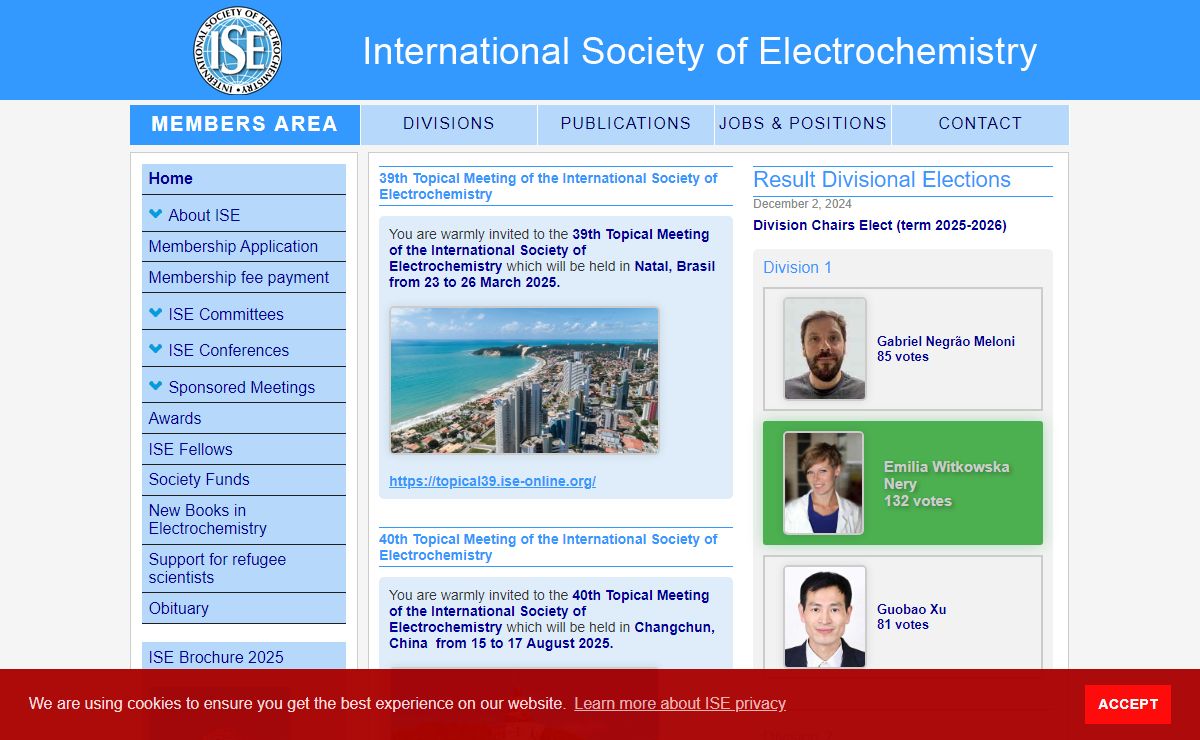Click Changchun, China meeting location text
This screenshot has width=1200, height=740.
[x=552, y=635]
